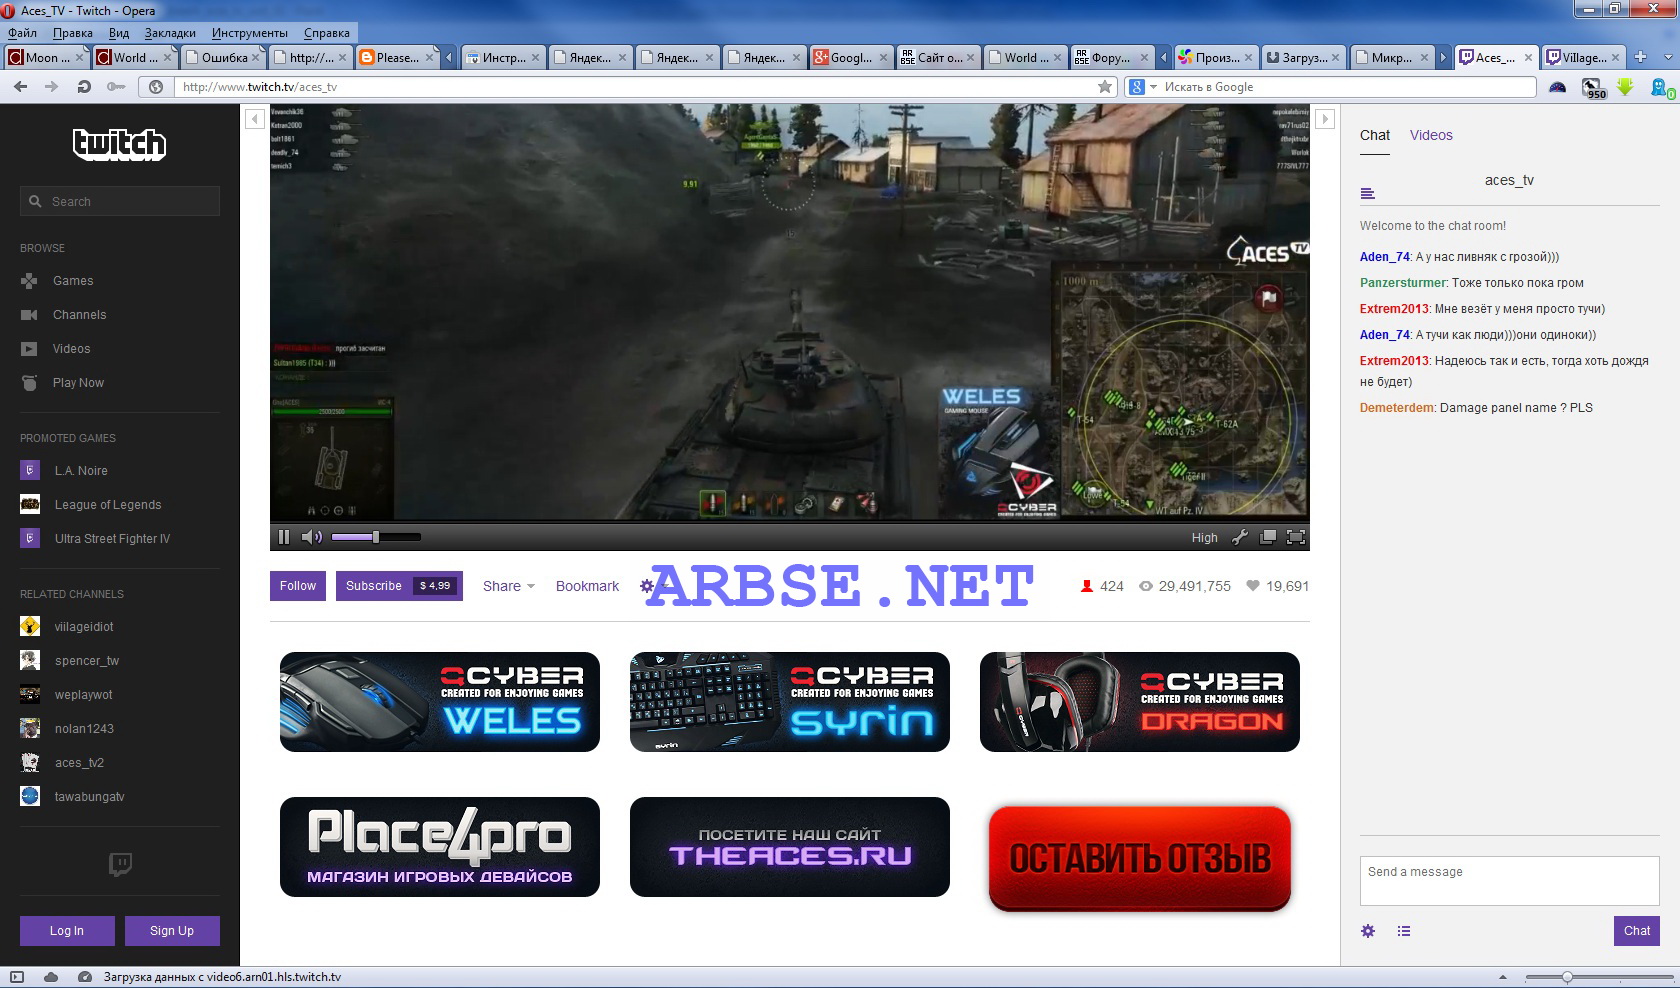This screenshot has width=1680, height=988.
Task: Open the Place4pro shop banner
Action: 440,847
